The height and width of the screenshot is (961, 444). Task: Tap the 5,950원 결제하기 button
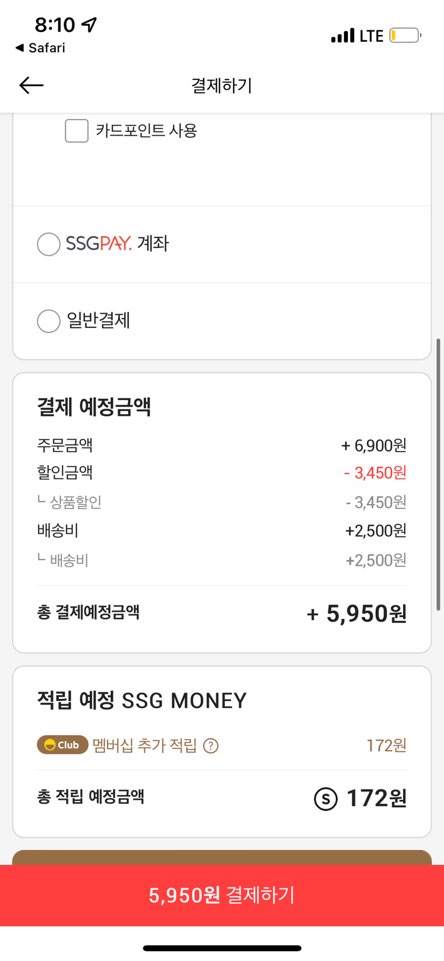click(x=222, y=895)
